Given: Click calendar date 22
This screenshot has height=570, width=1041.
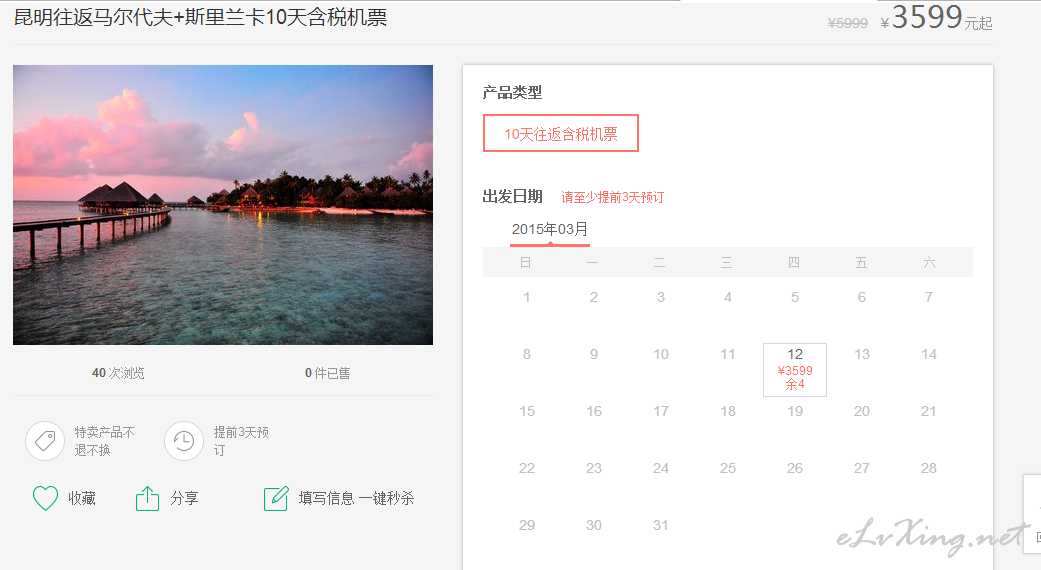Looking at the screenshot, I should 526,468.
